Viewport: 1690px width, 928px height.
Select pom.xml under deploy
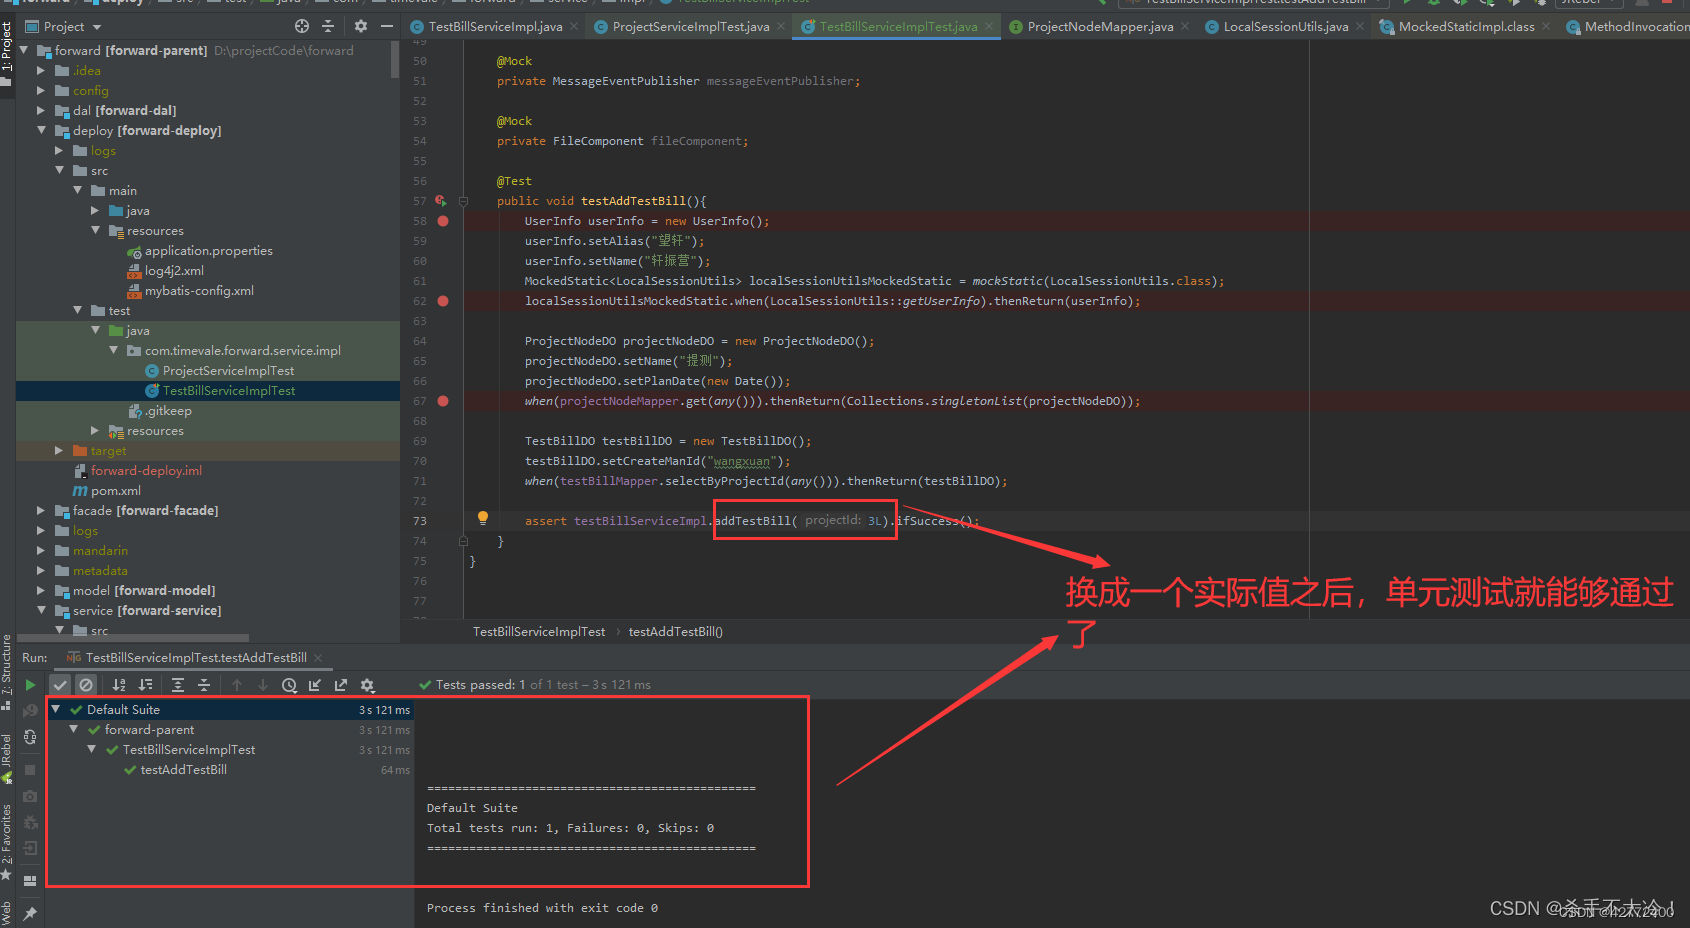[115, 490]
